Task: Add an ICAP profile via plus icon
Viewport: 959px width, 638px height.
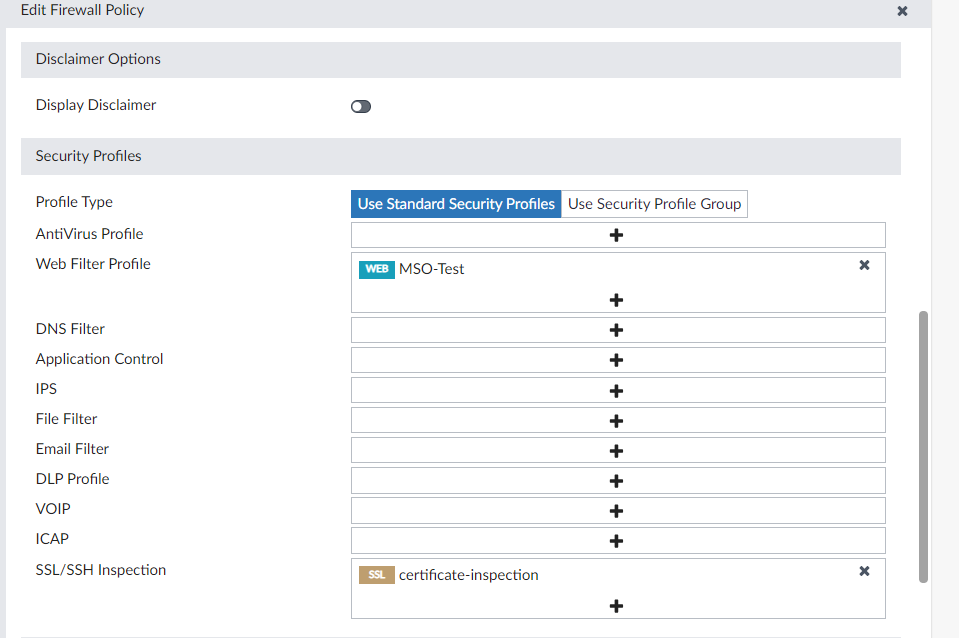Action: [617, 541]
